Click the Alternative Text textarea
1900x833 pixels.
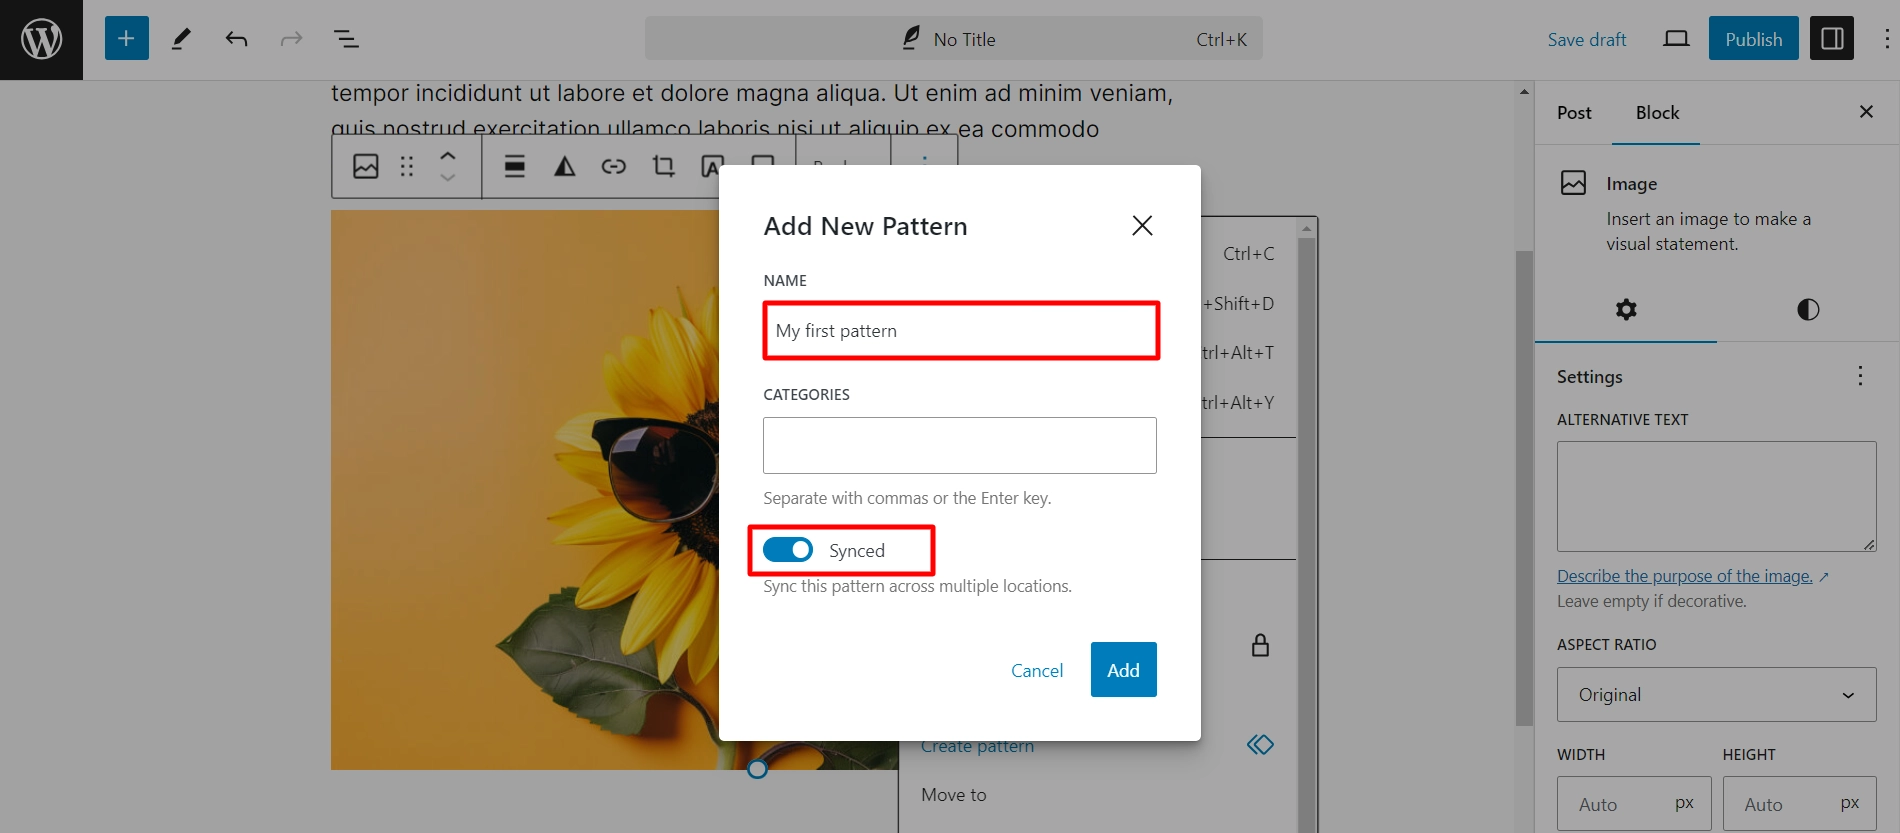1716,496
